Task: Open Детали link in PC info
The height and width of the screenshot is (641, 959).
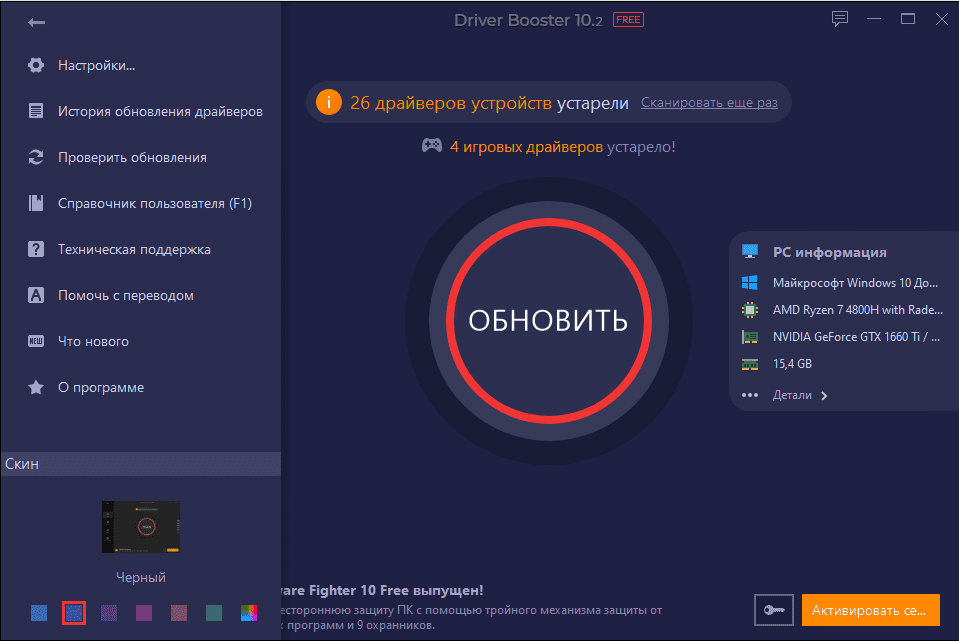Action: (x=791, y=395)
